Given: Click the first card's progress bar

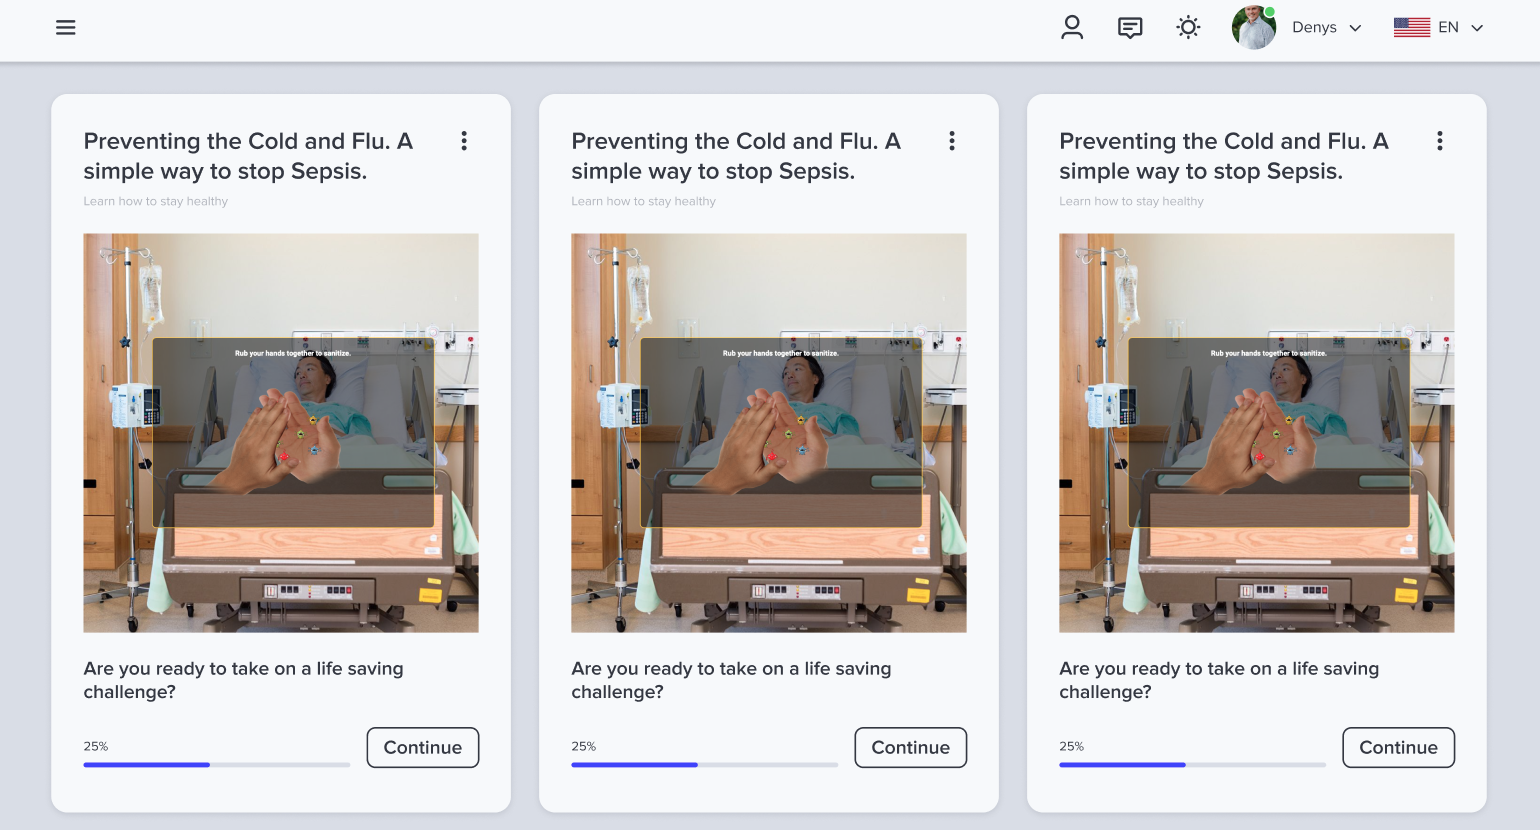Looking at the screenshot, I should [217, 765].
